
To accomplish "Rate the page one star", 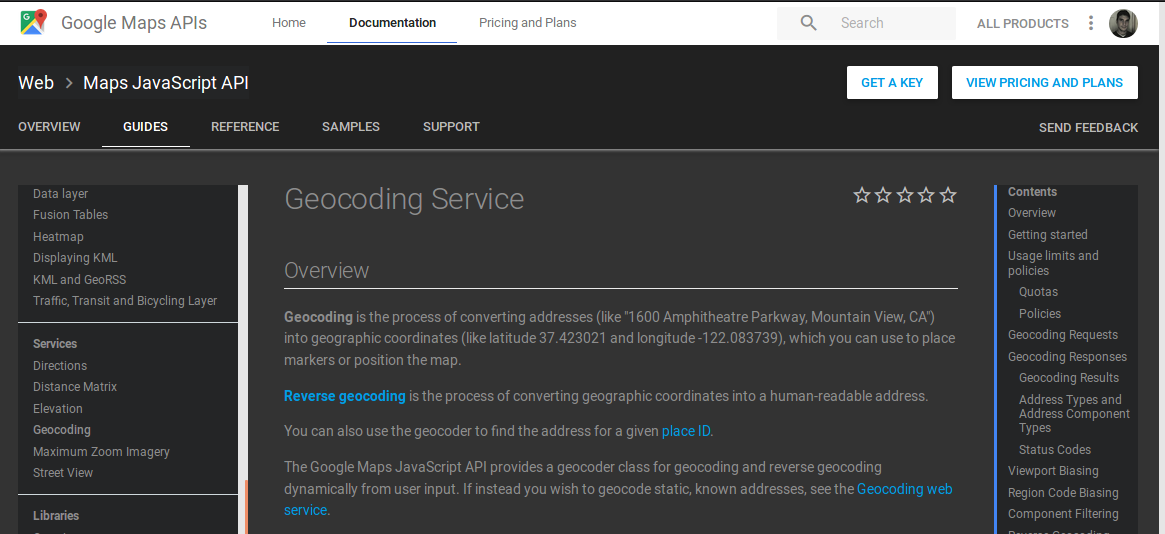I will (x=861, y=195).
